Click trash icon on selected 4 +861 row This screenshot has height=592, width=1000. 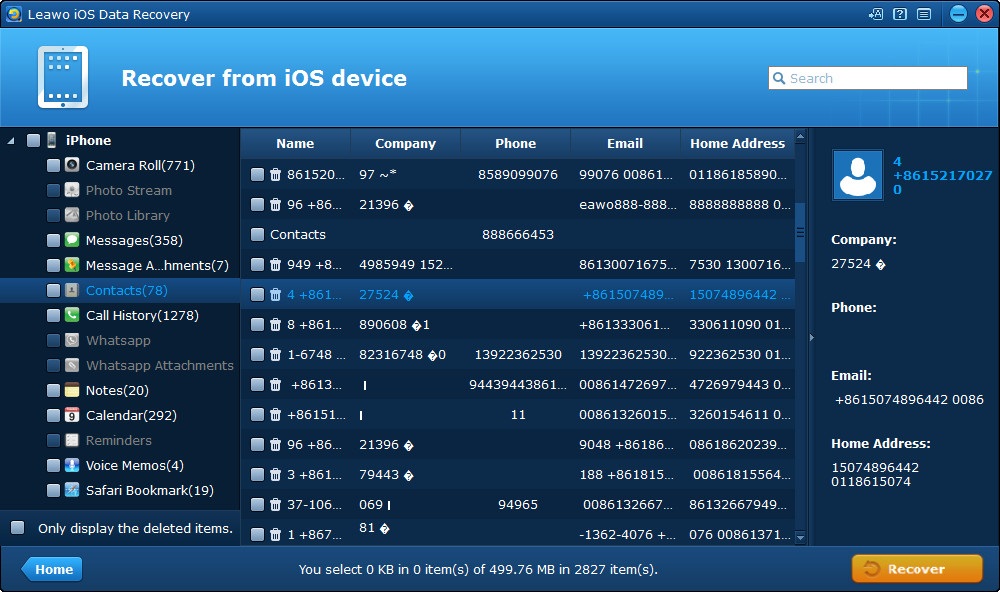coord(275,295)
